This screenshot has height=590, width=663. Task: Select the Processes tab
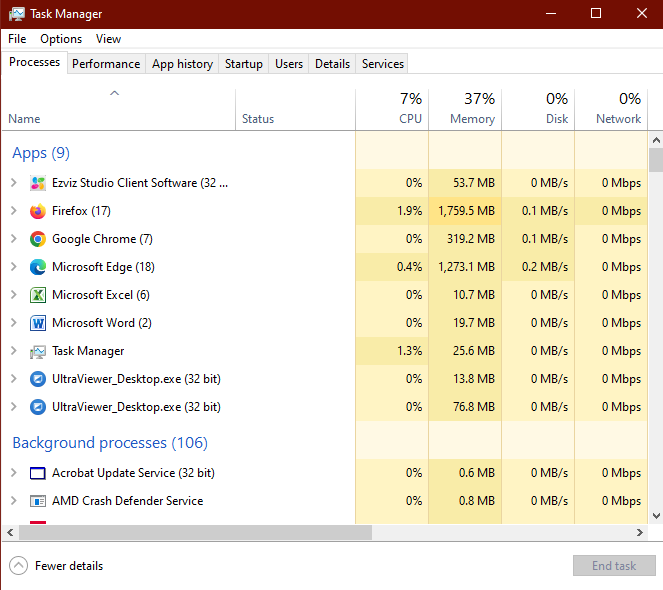pyautogui.click(x=35, y=62)
